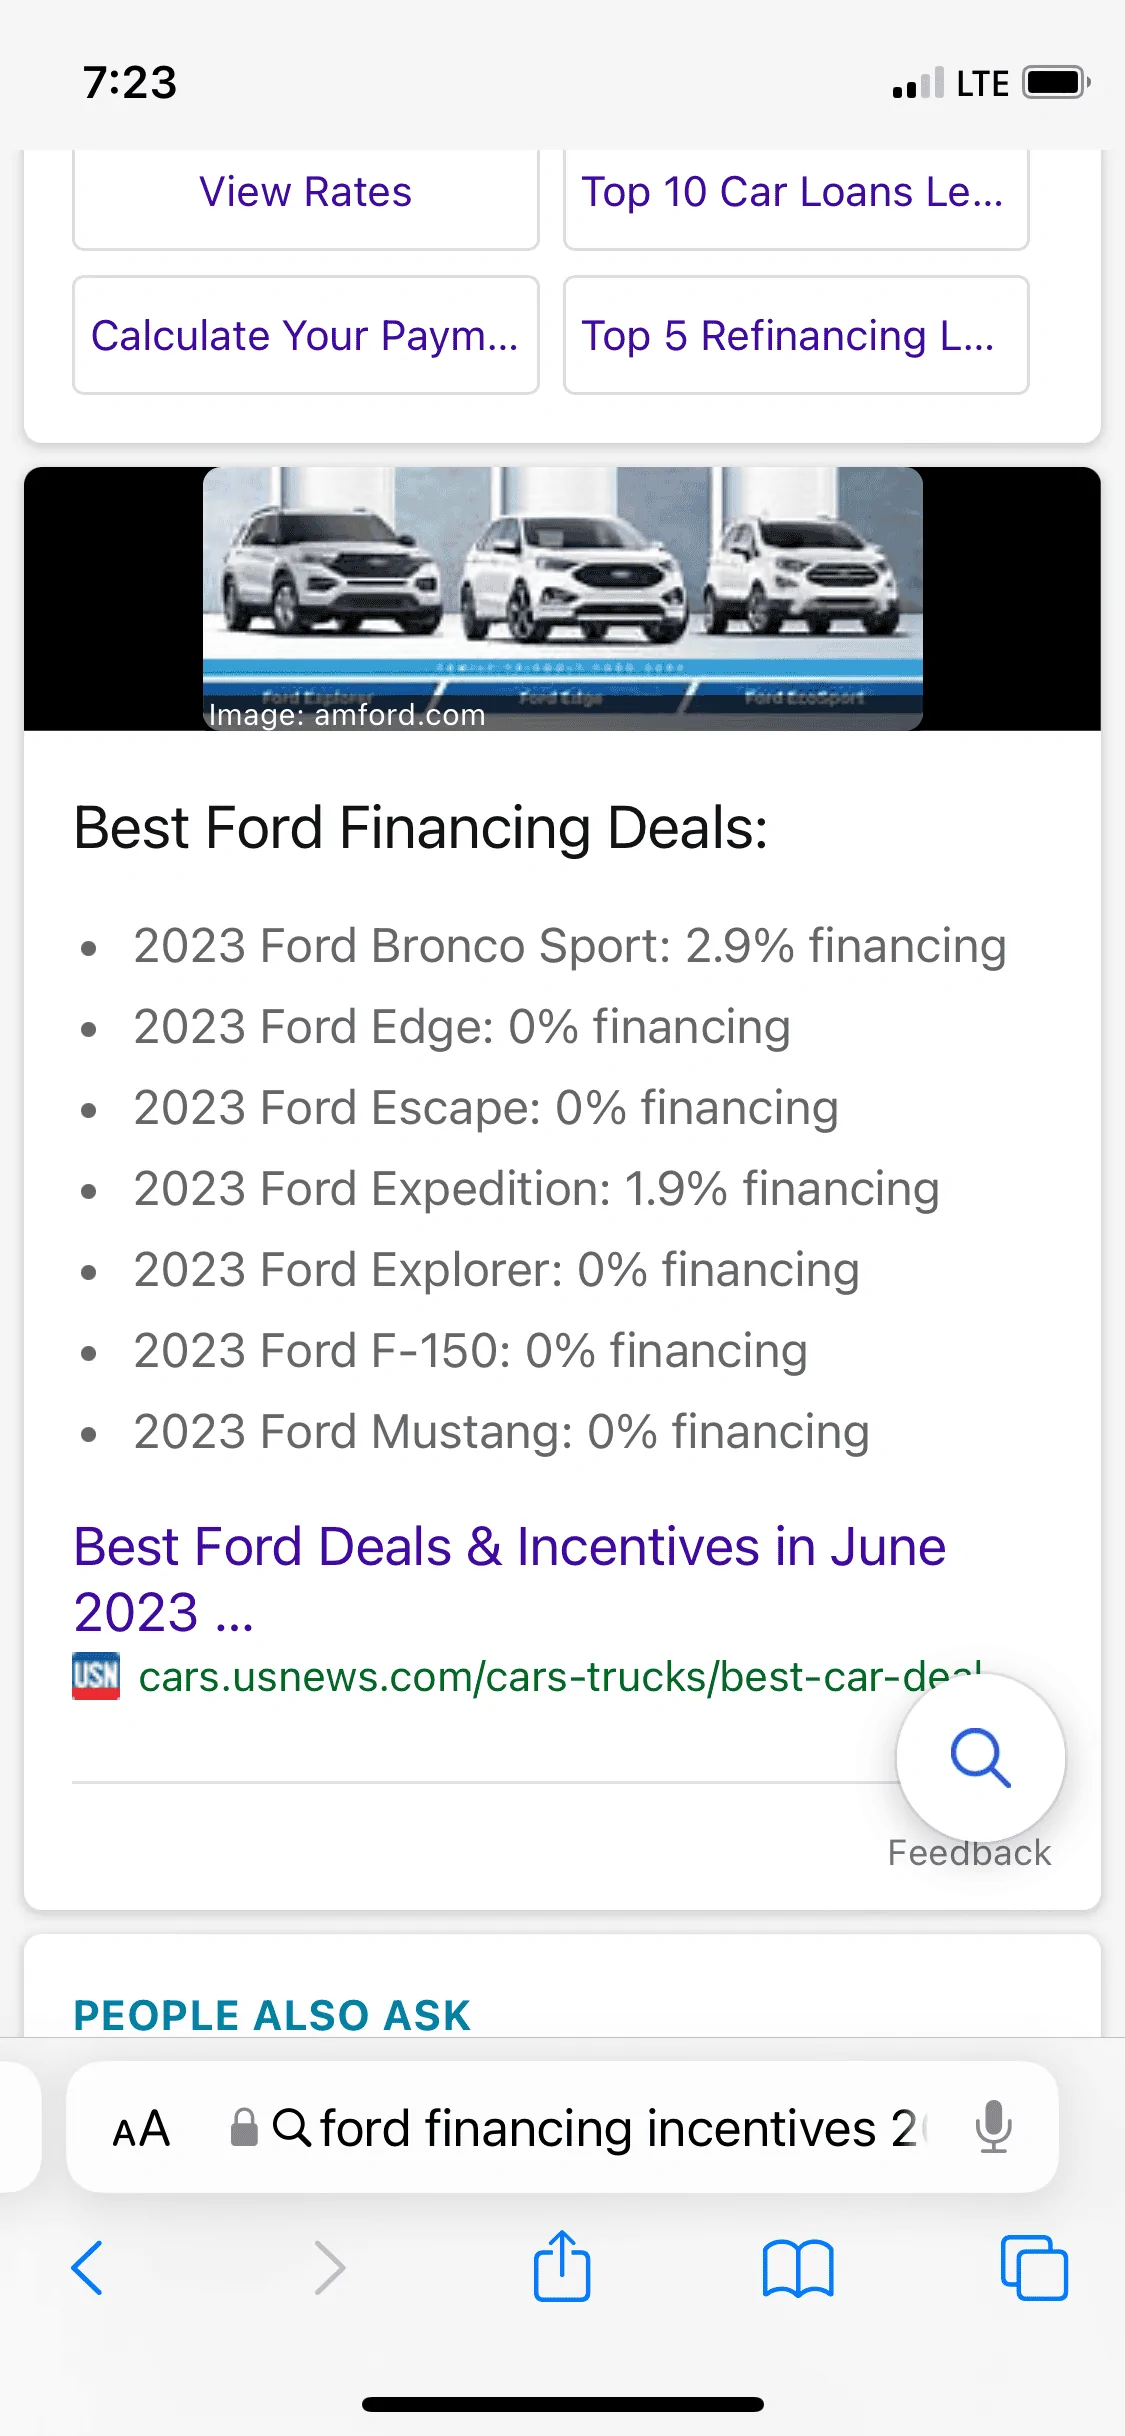Tap the Feedback link
Image resolution: width=1125 pixels, height=2436 pixels.
(968, 1852)
